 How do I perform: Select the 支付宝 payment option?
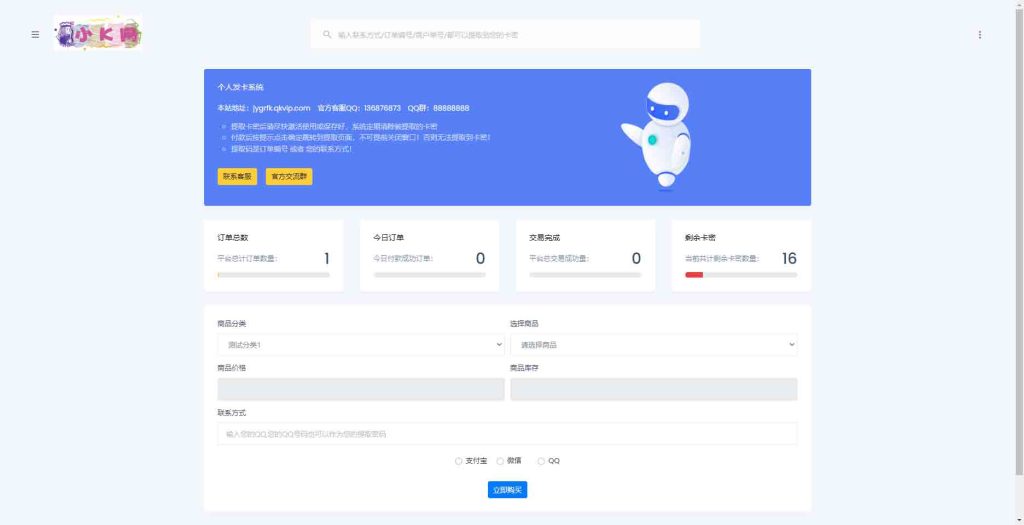point(459,461)
